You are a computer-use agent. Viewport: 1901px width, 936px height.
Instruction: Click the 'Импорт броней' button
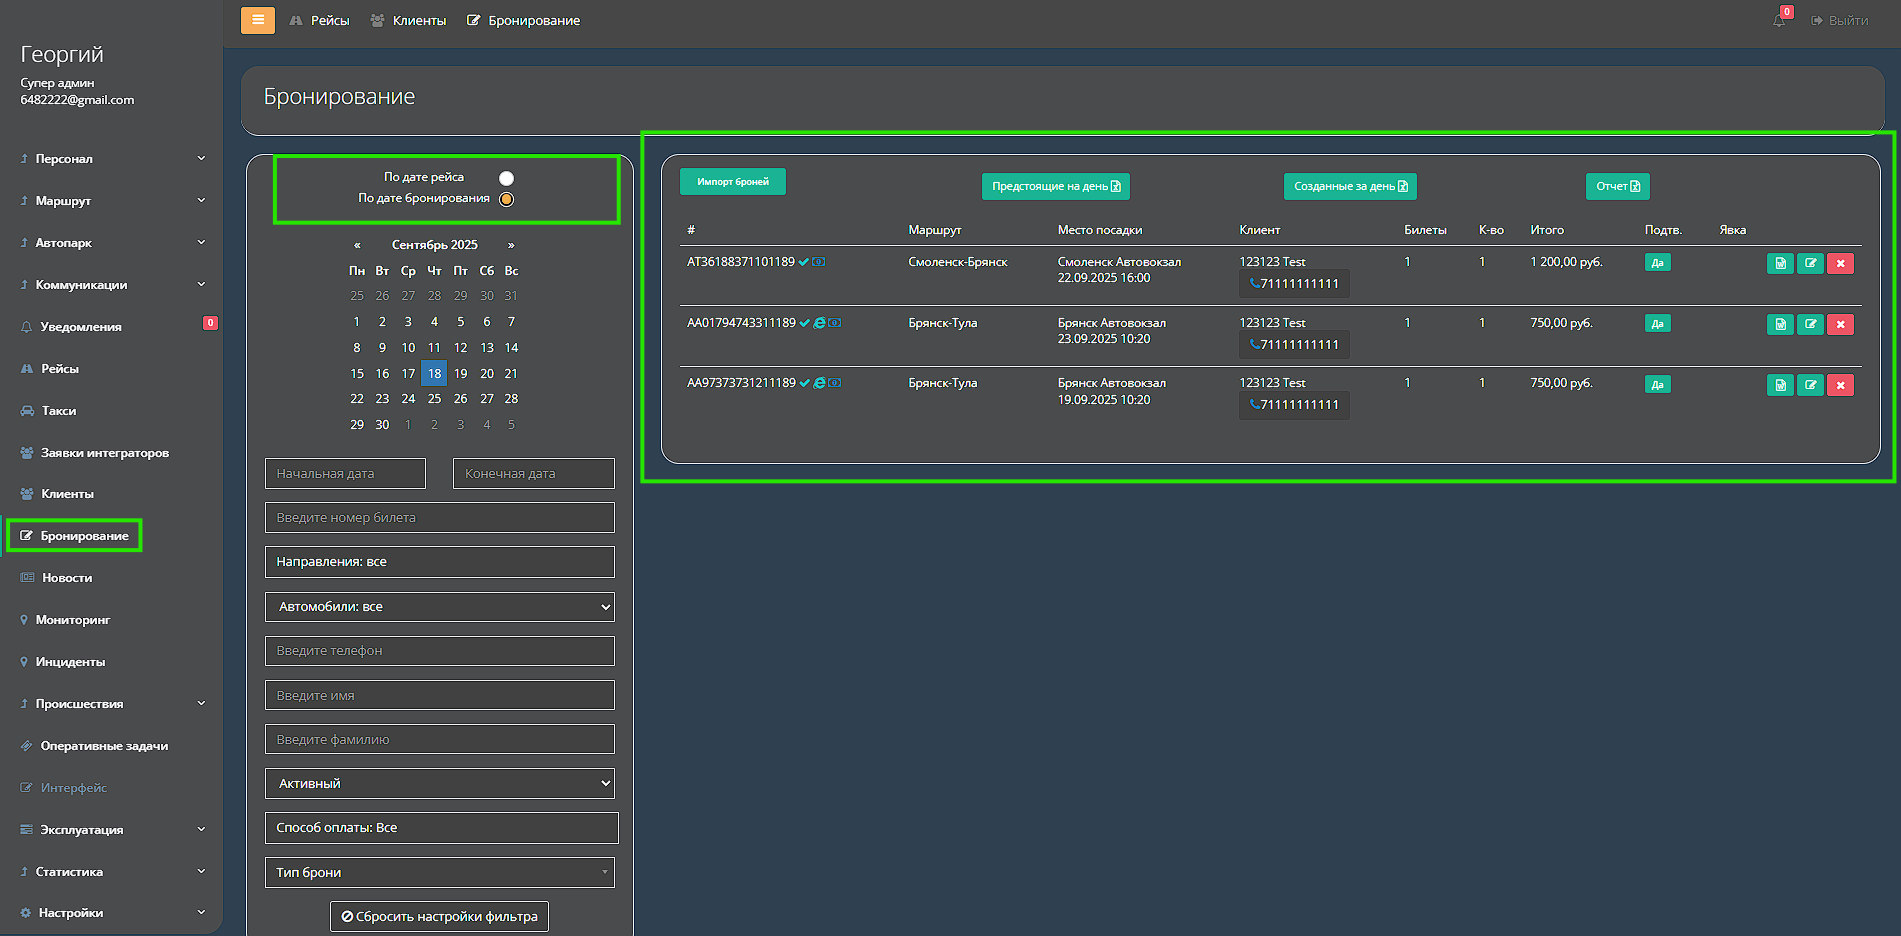(x=732, y=182)
